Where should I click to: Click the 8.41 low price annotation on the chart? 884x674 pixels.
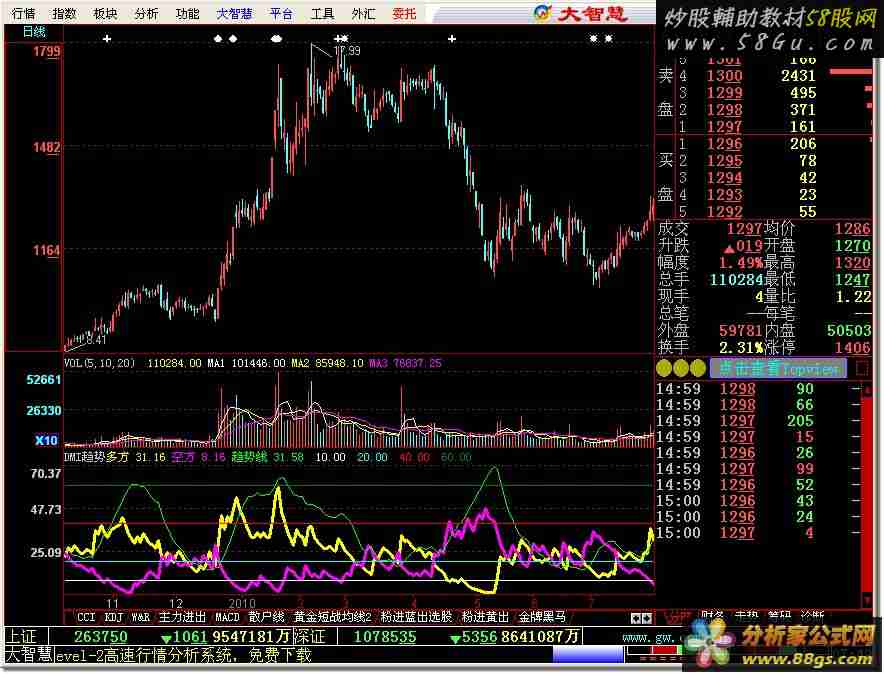click(x=96, y=340)
